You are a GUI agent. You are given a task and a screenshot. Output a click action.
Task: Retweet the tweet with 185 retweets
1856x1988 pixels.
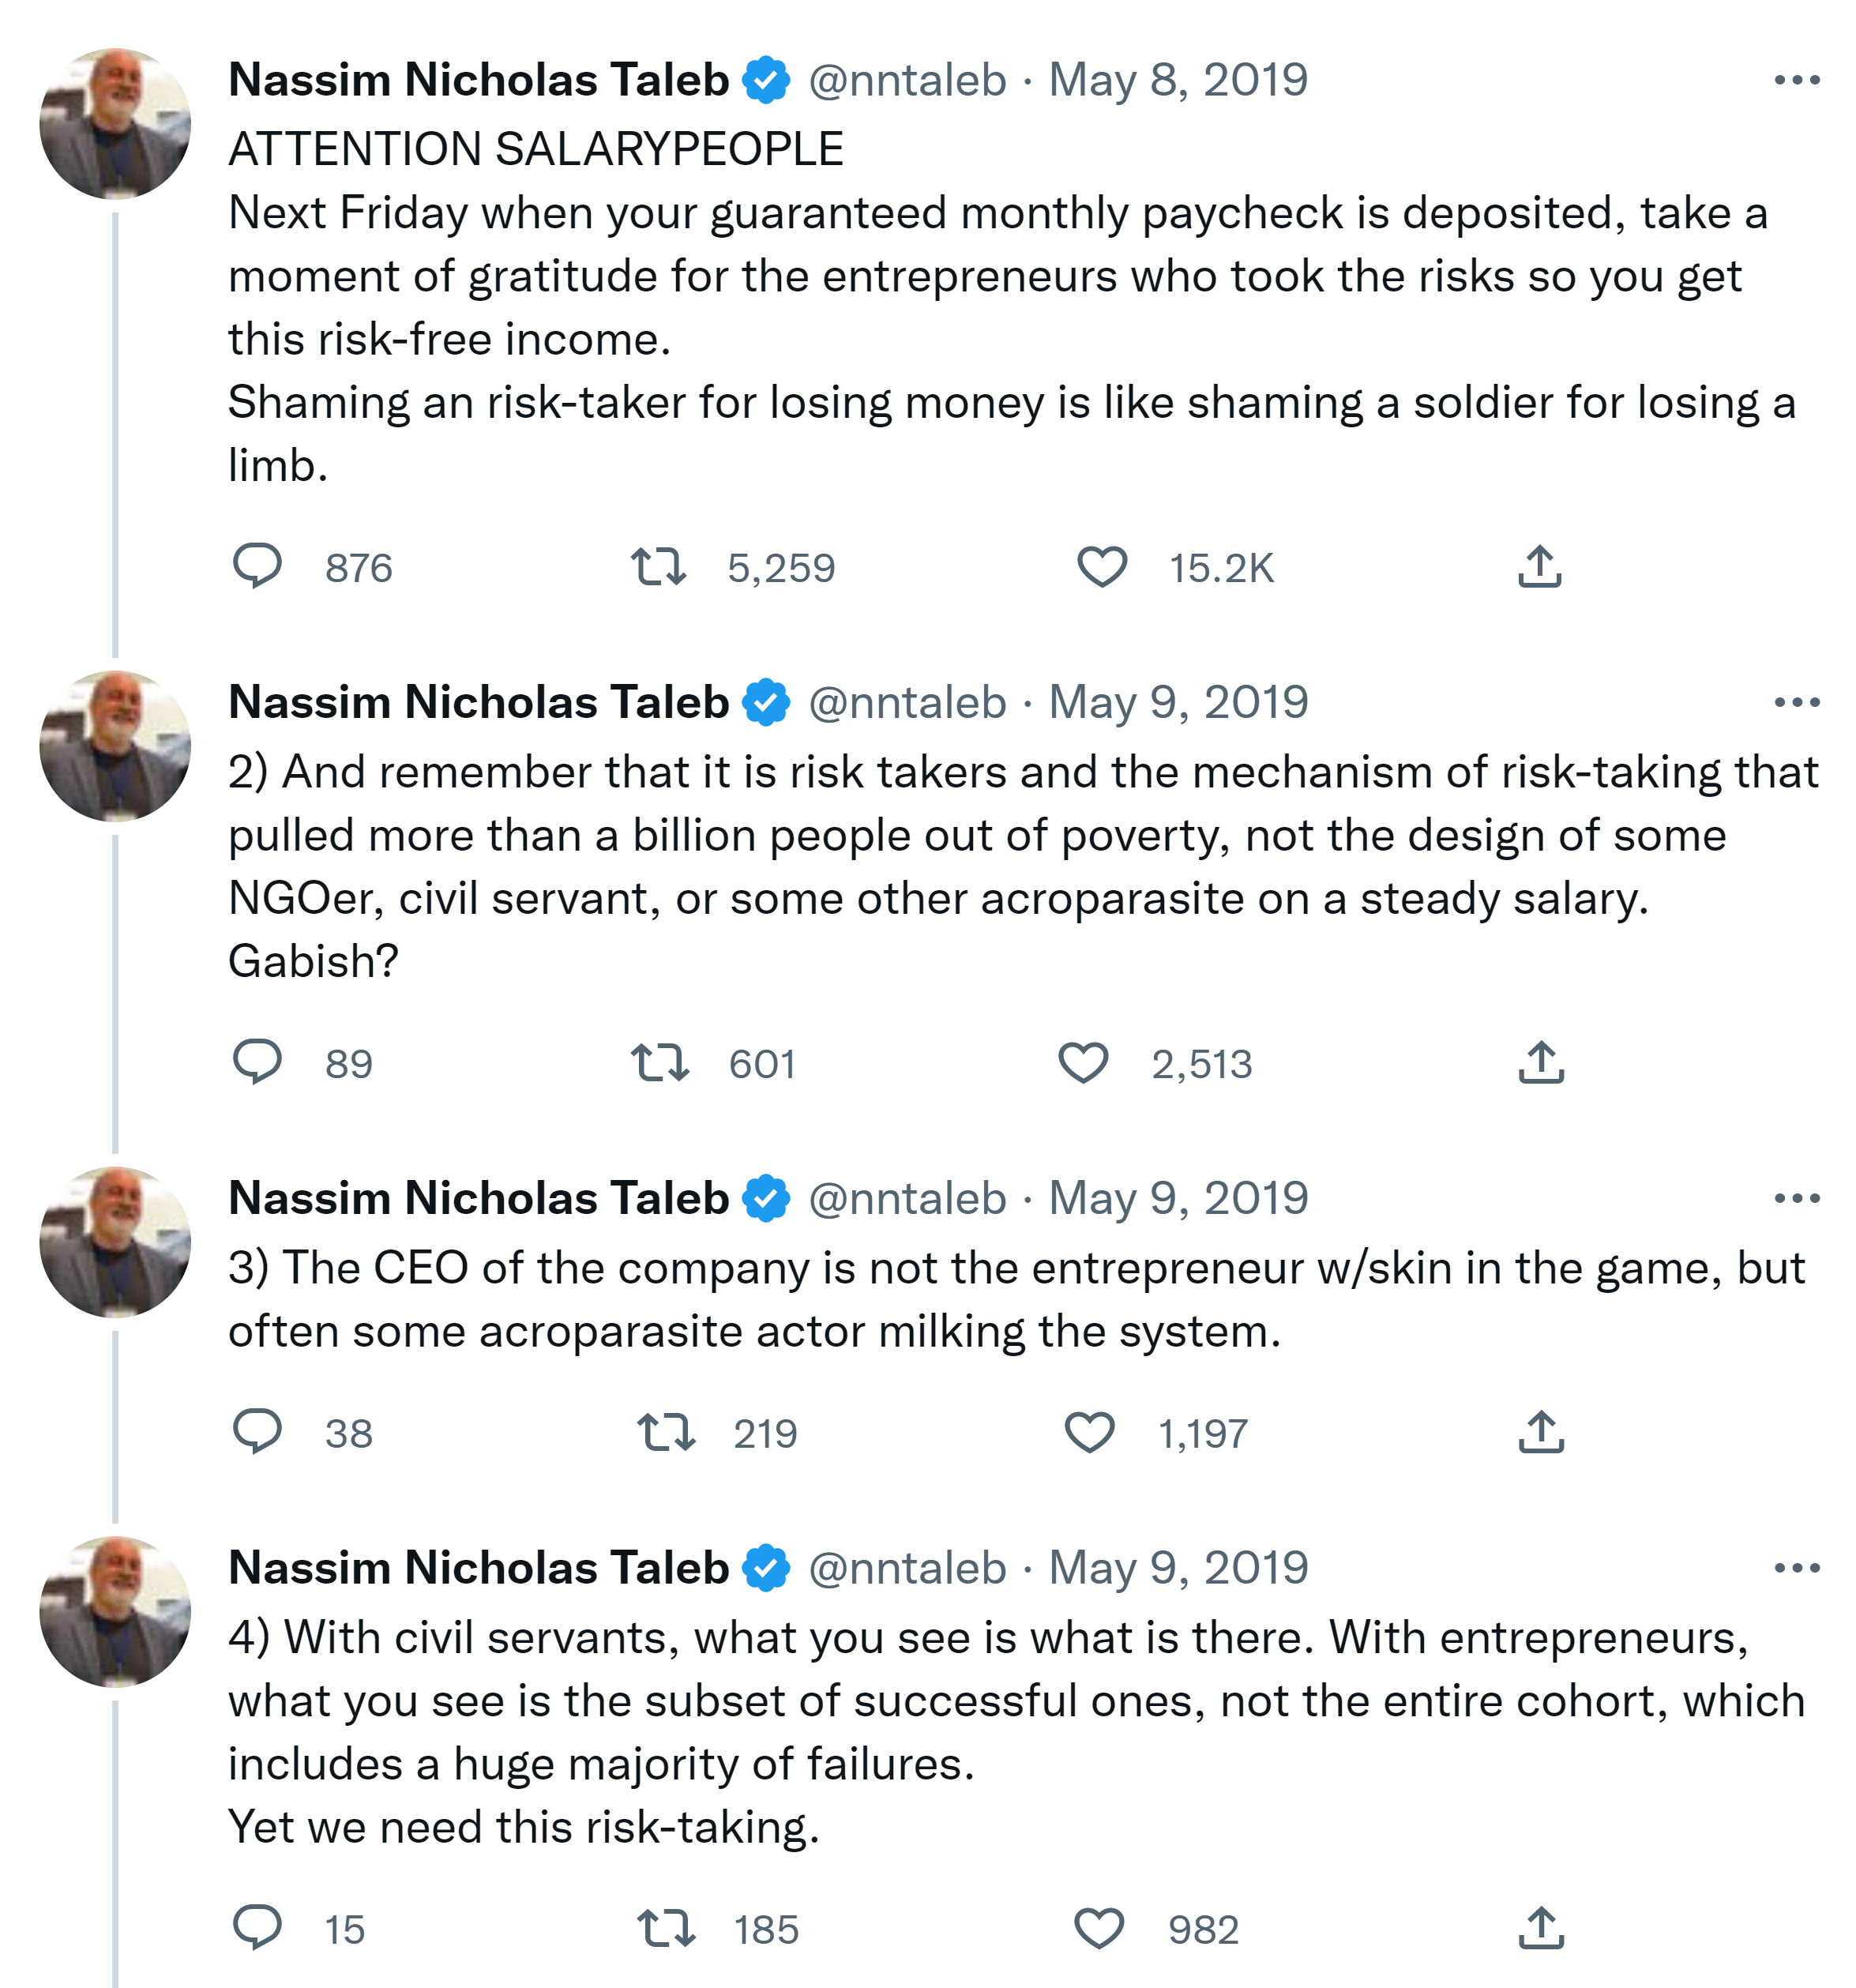coord(666,1927)
